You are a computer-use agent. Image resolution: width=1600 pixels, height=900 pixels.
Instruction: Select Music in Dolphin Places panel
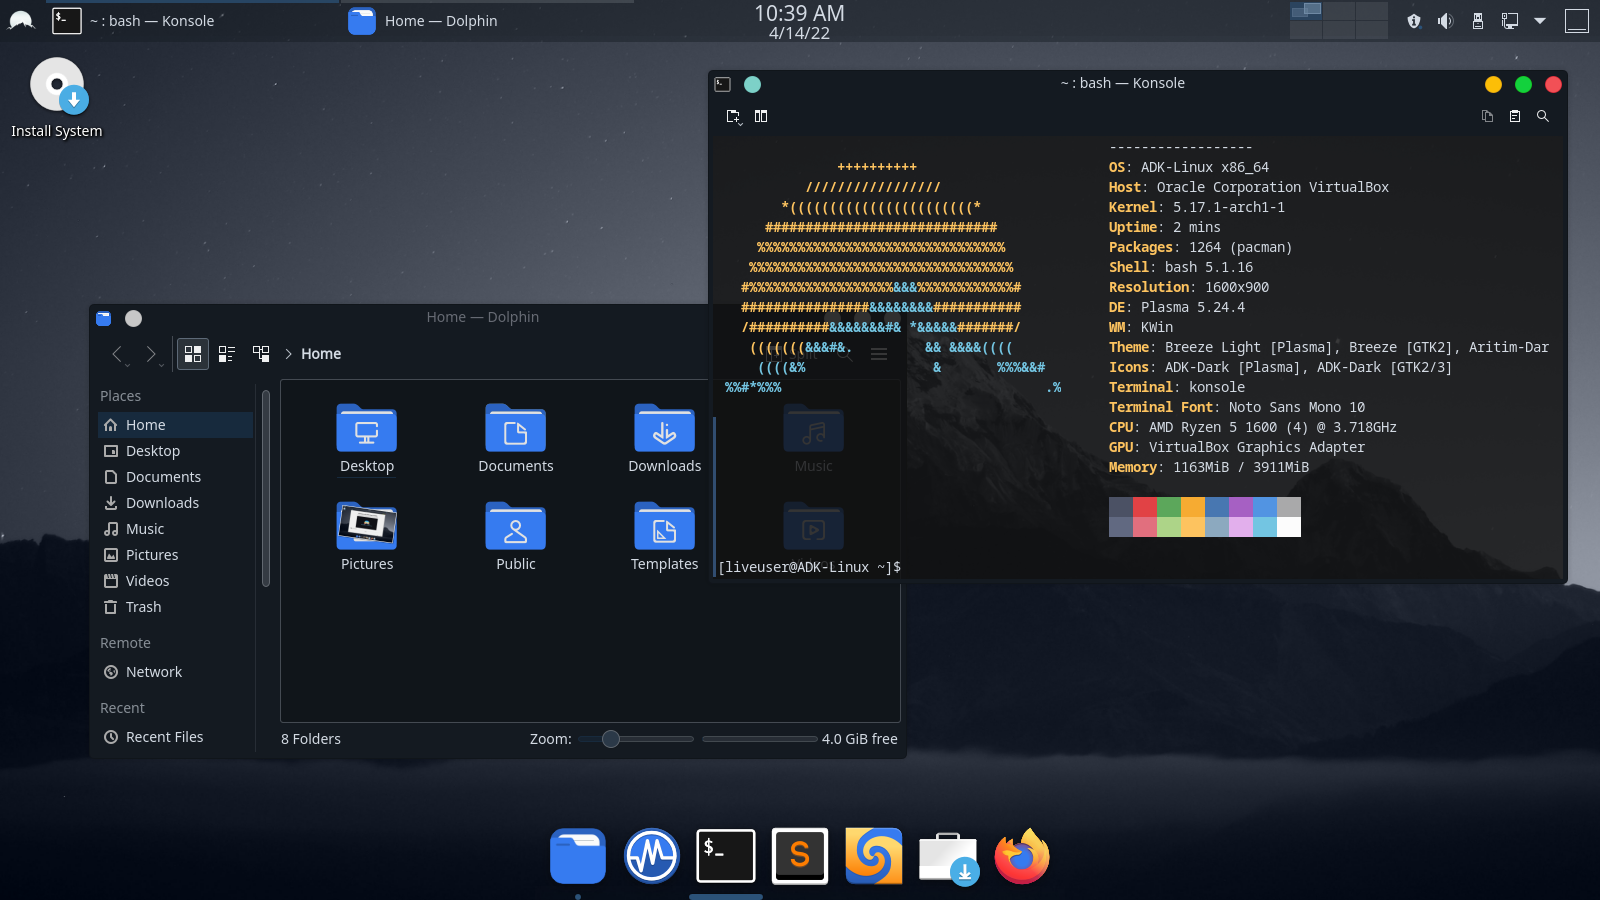(x=176, y=529)
